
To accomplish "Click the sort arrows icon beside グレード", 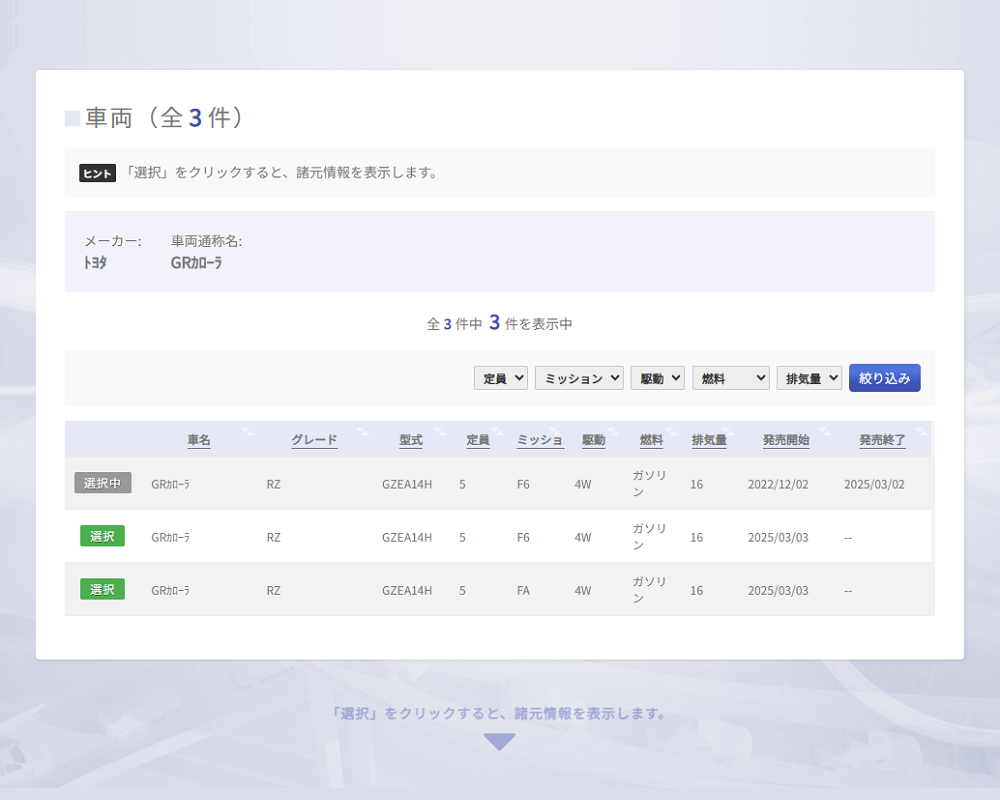I will click(363, 432).
